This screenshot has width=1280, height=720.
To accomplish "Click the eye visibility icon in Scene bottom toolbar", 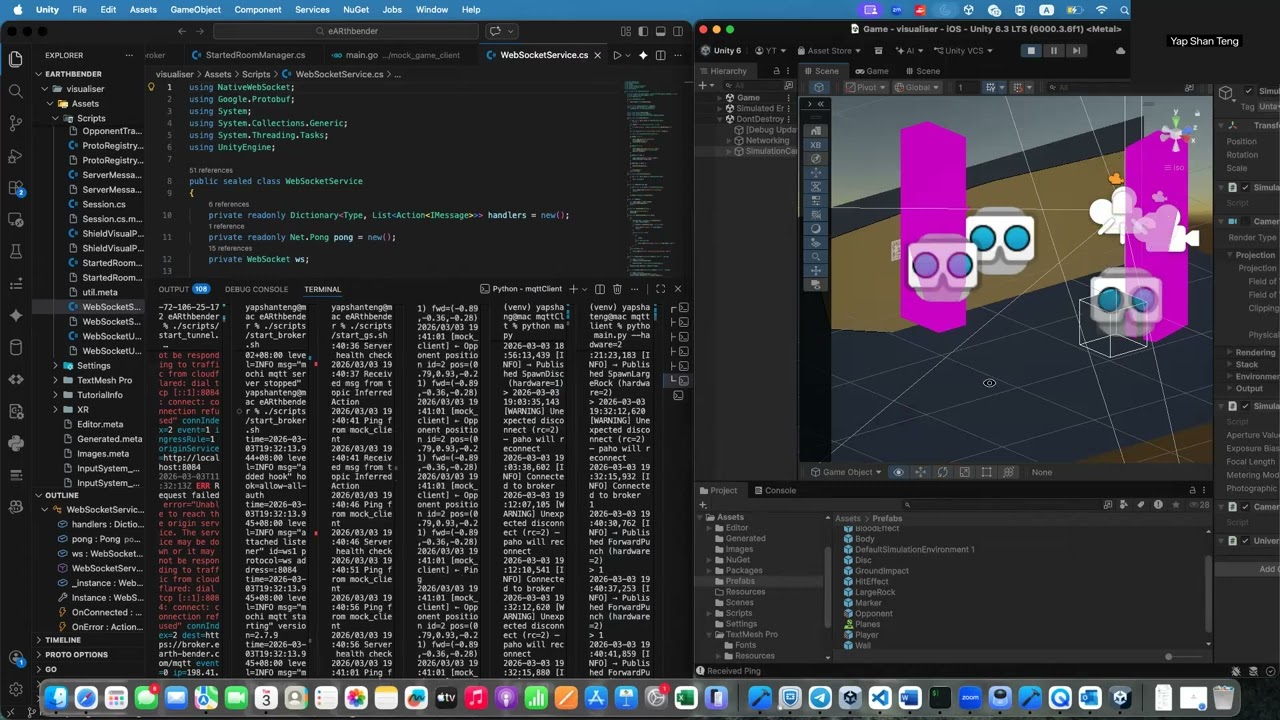I will point(898,472).
